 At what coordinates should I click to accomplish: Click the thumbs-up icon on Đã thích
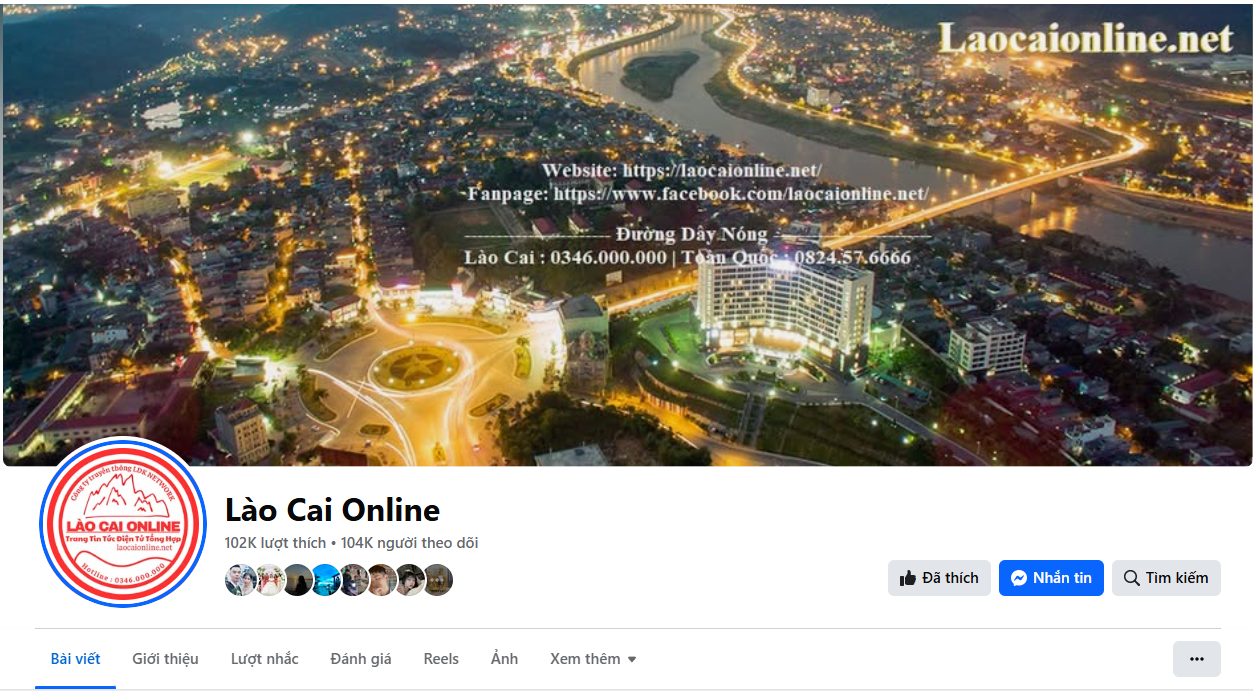coord(908,578)
